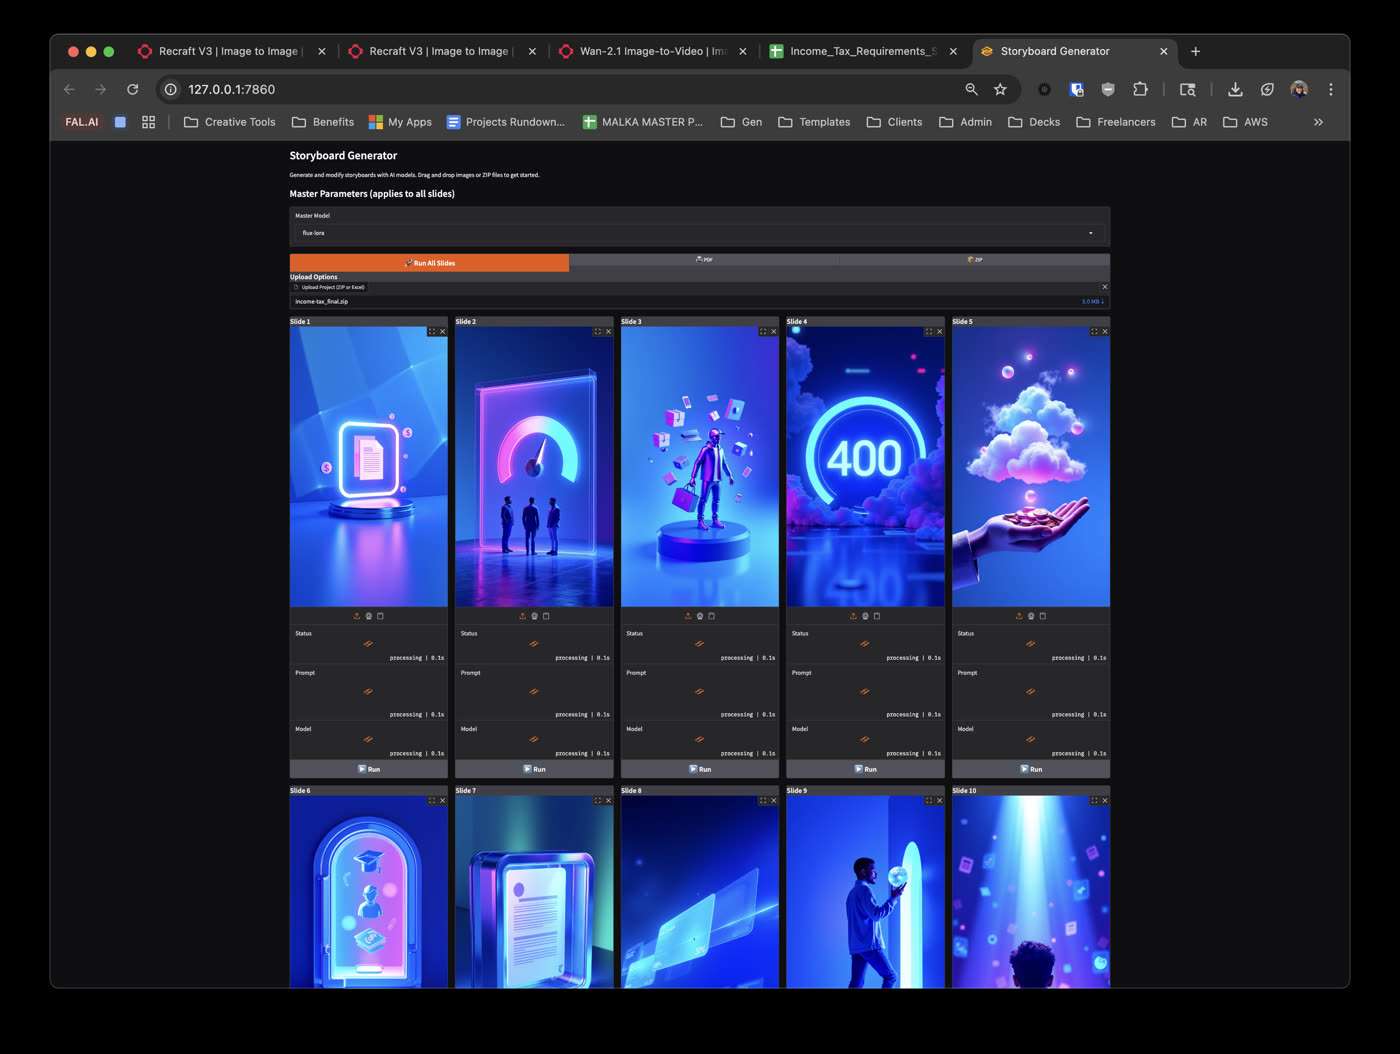Click the zoom magnifier icon in address bar

[x=971, y=89]
